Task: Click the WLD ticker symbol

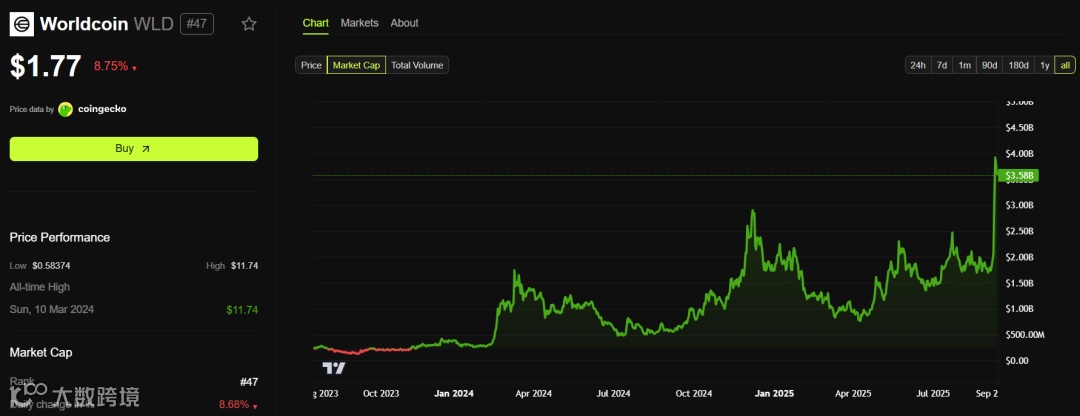Action: pyautogui.click(x=153, y=24)
